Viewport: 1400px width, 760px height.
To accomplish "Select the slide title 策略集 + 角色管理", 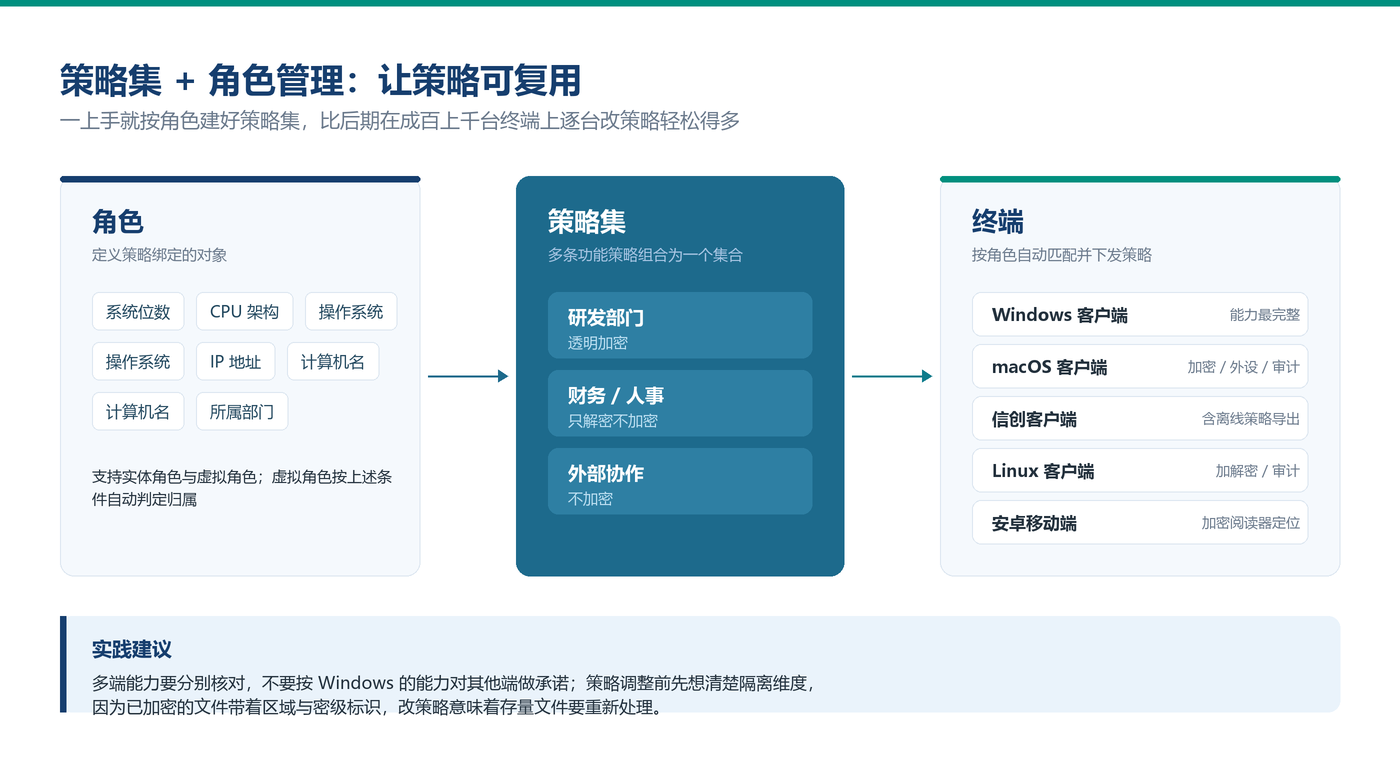I will click(320, 80).
